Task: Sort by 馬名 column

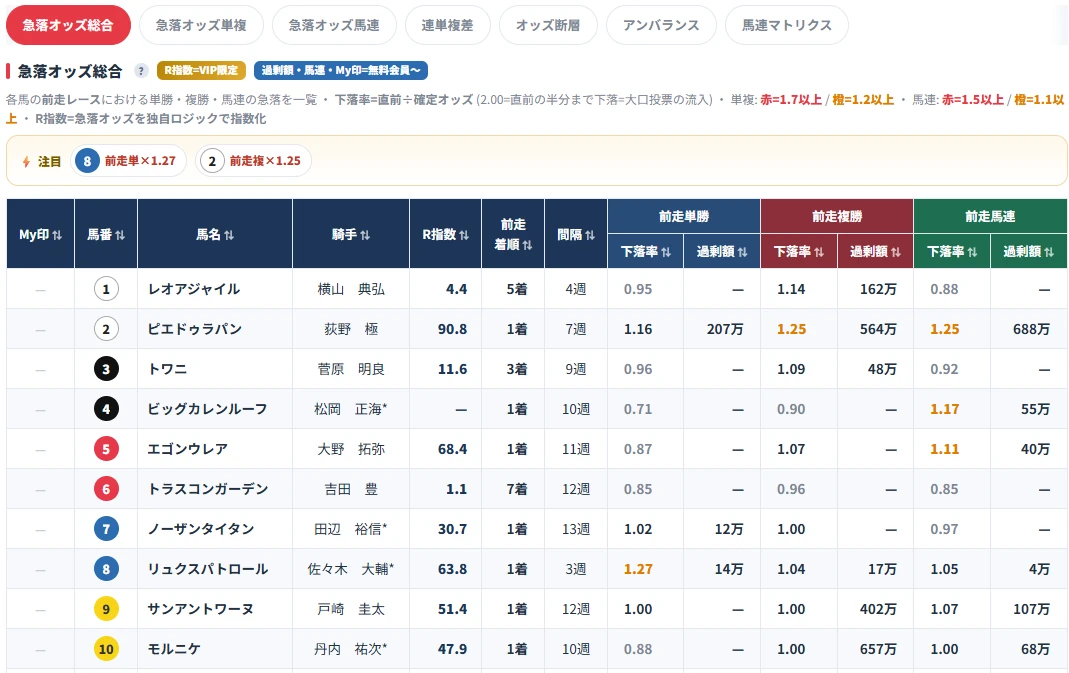Action: tap(215, 235)
